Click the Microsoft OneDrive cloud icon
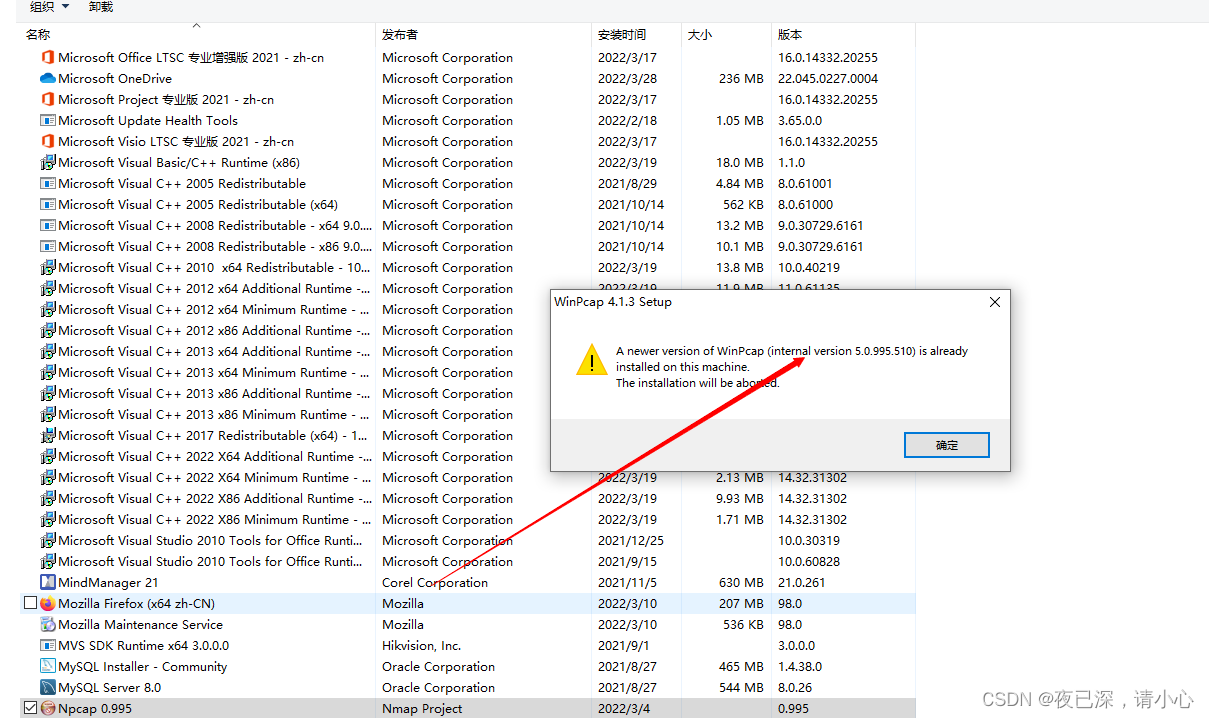The image size is (1209, 718). [48, 78]
